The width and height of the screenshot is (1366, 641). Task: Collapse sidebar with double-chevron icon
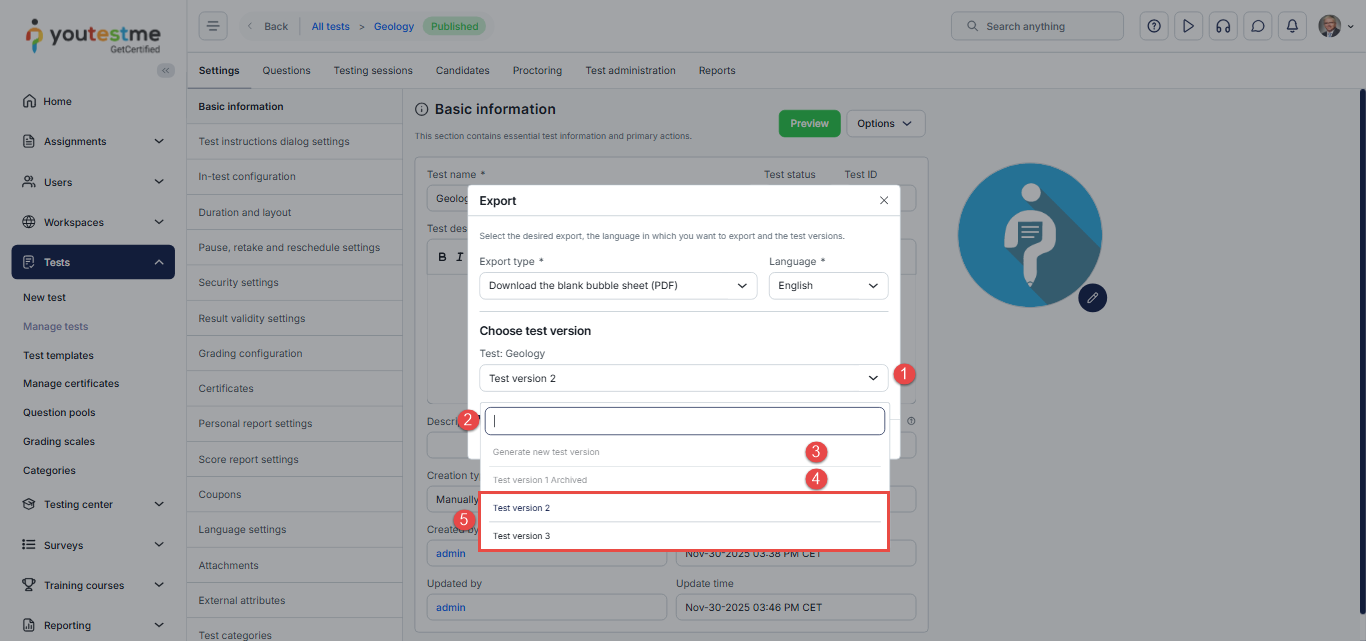click(166, 70)
